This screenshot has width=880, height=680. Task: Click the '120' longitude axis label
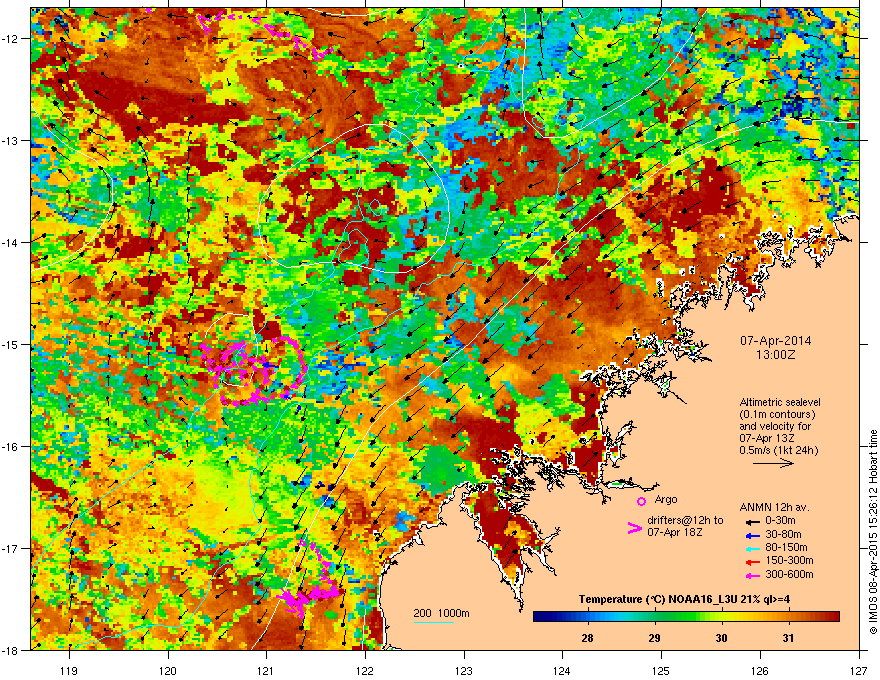168,670
